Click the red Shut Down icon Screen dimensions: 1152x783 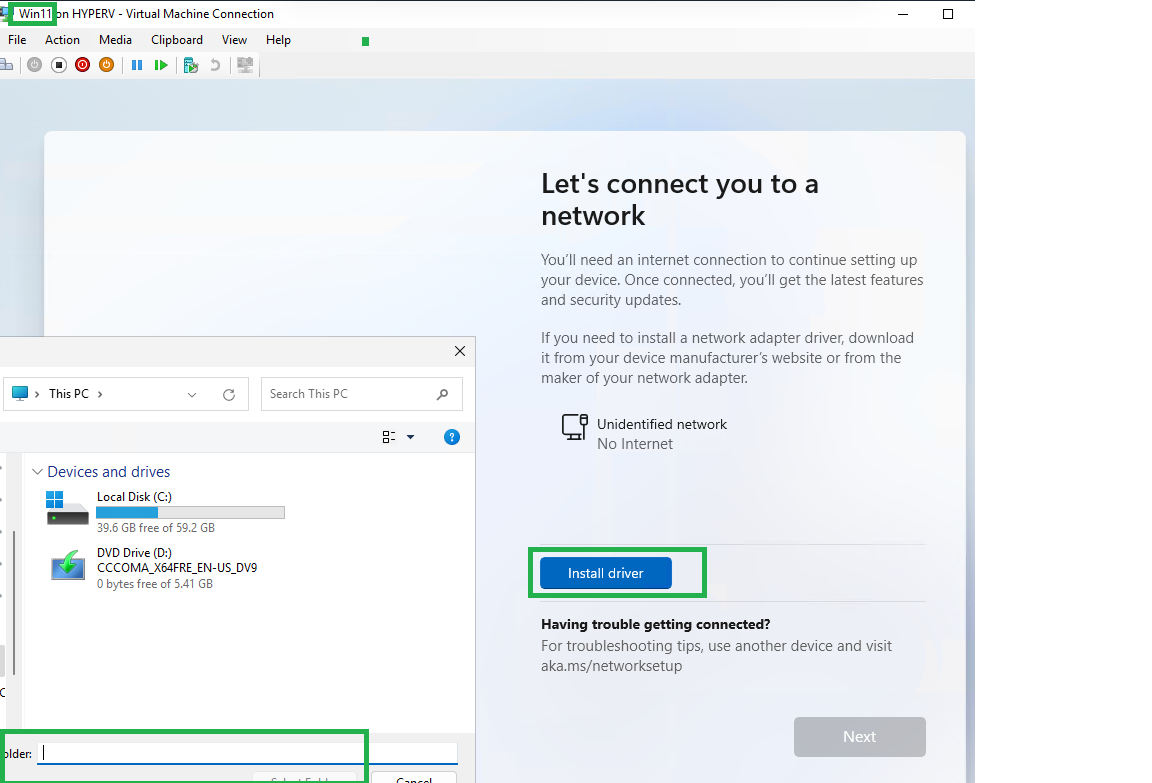click(82, 65)
